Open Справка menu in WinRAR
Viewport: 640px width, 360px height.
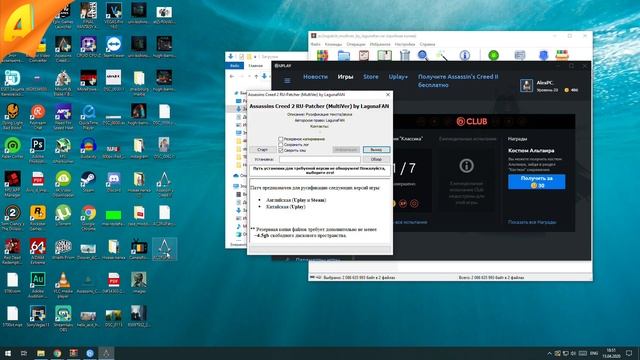click(x=427, y=44)
